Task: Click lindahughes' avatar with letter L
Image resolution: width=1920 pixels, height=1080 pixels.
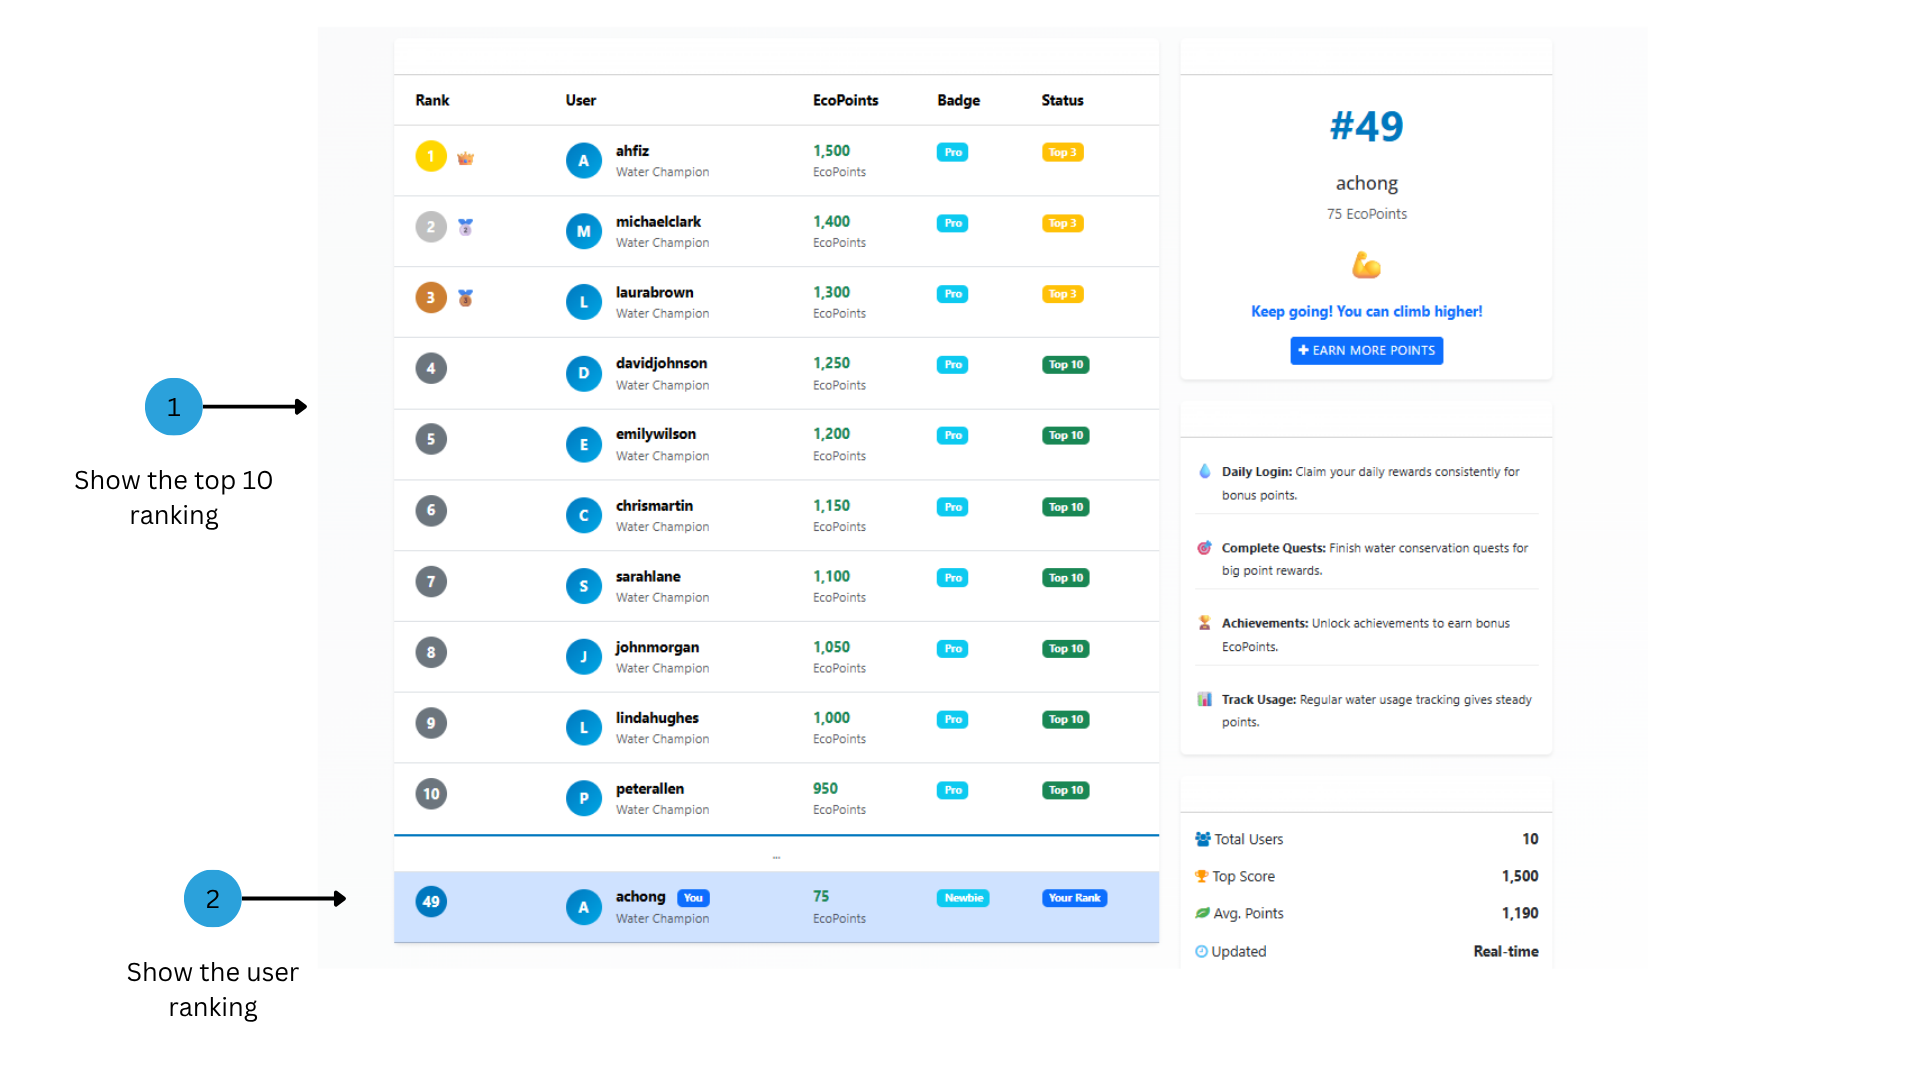Action: tap(584, 727)
